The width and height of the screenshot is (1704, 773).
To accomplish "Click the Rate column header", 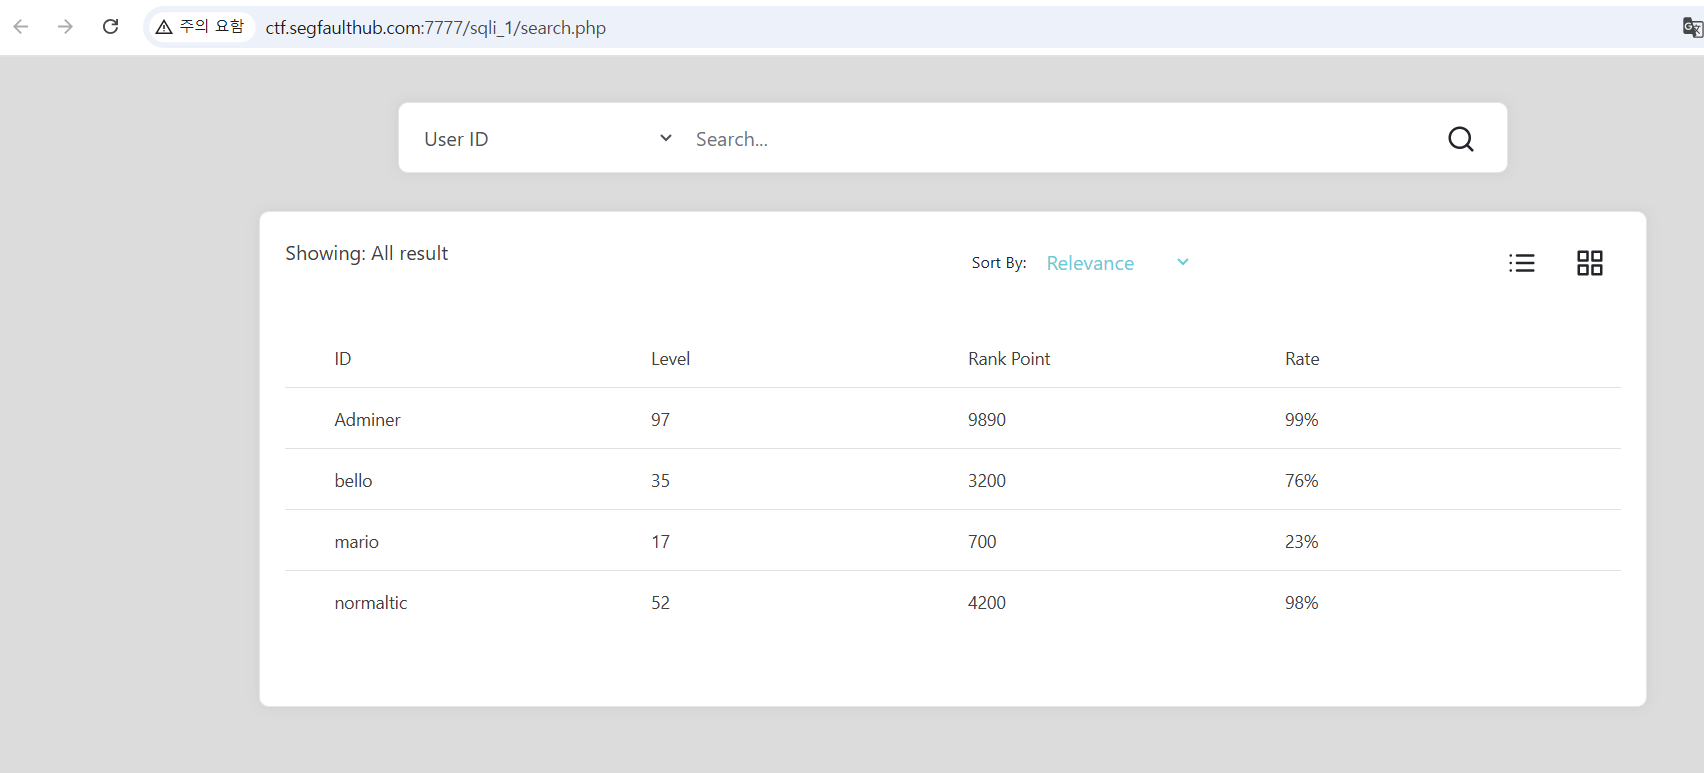I will [1301, 359].
